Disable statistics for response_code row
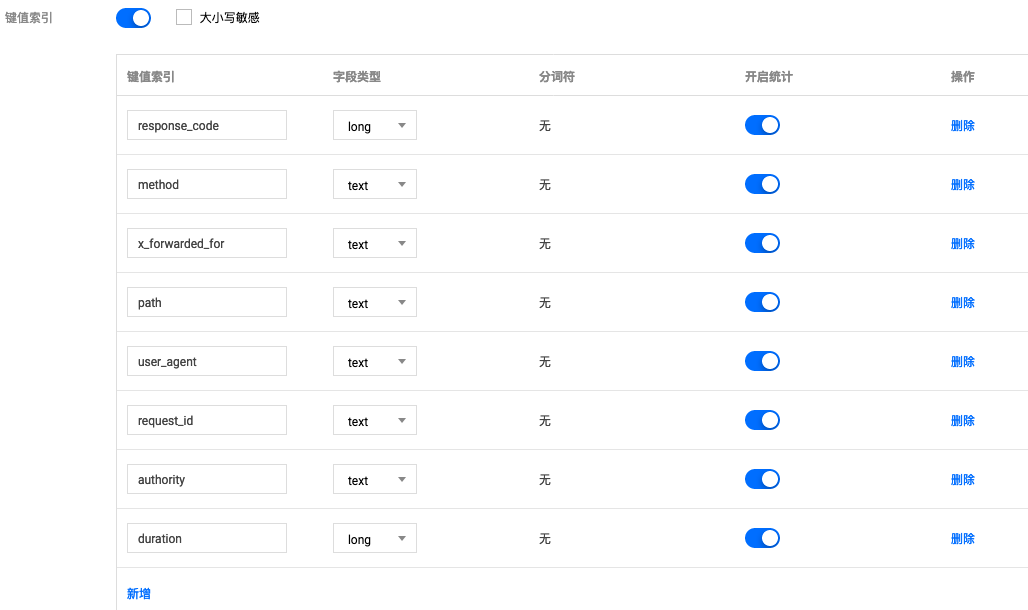The width and height of the screenshot is (1028, 610). [x=762, y=125]
